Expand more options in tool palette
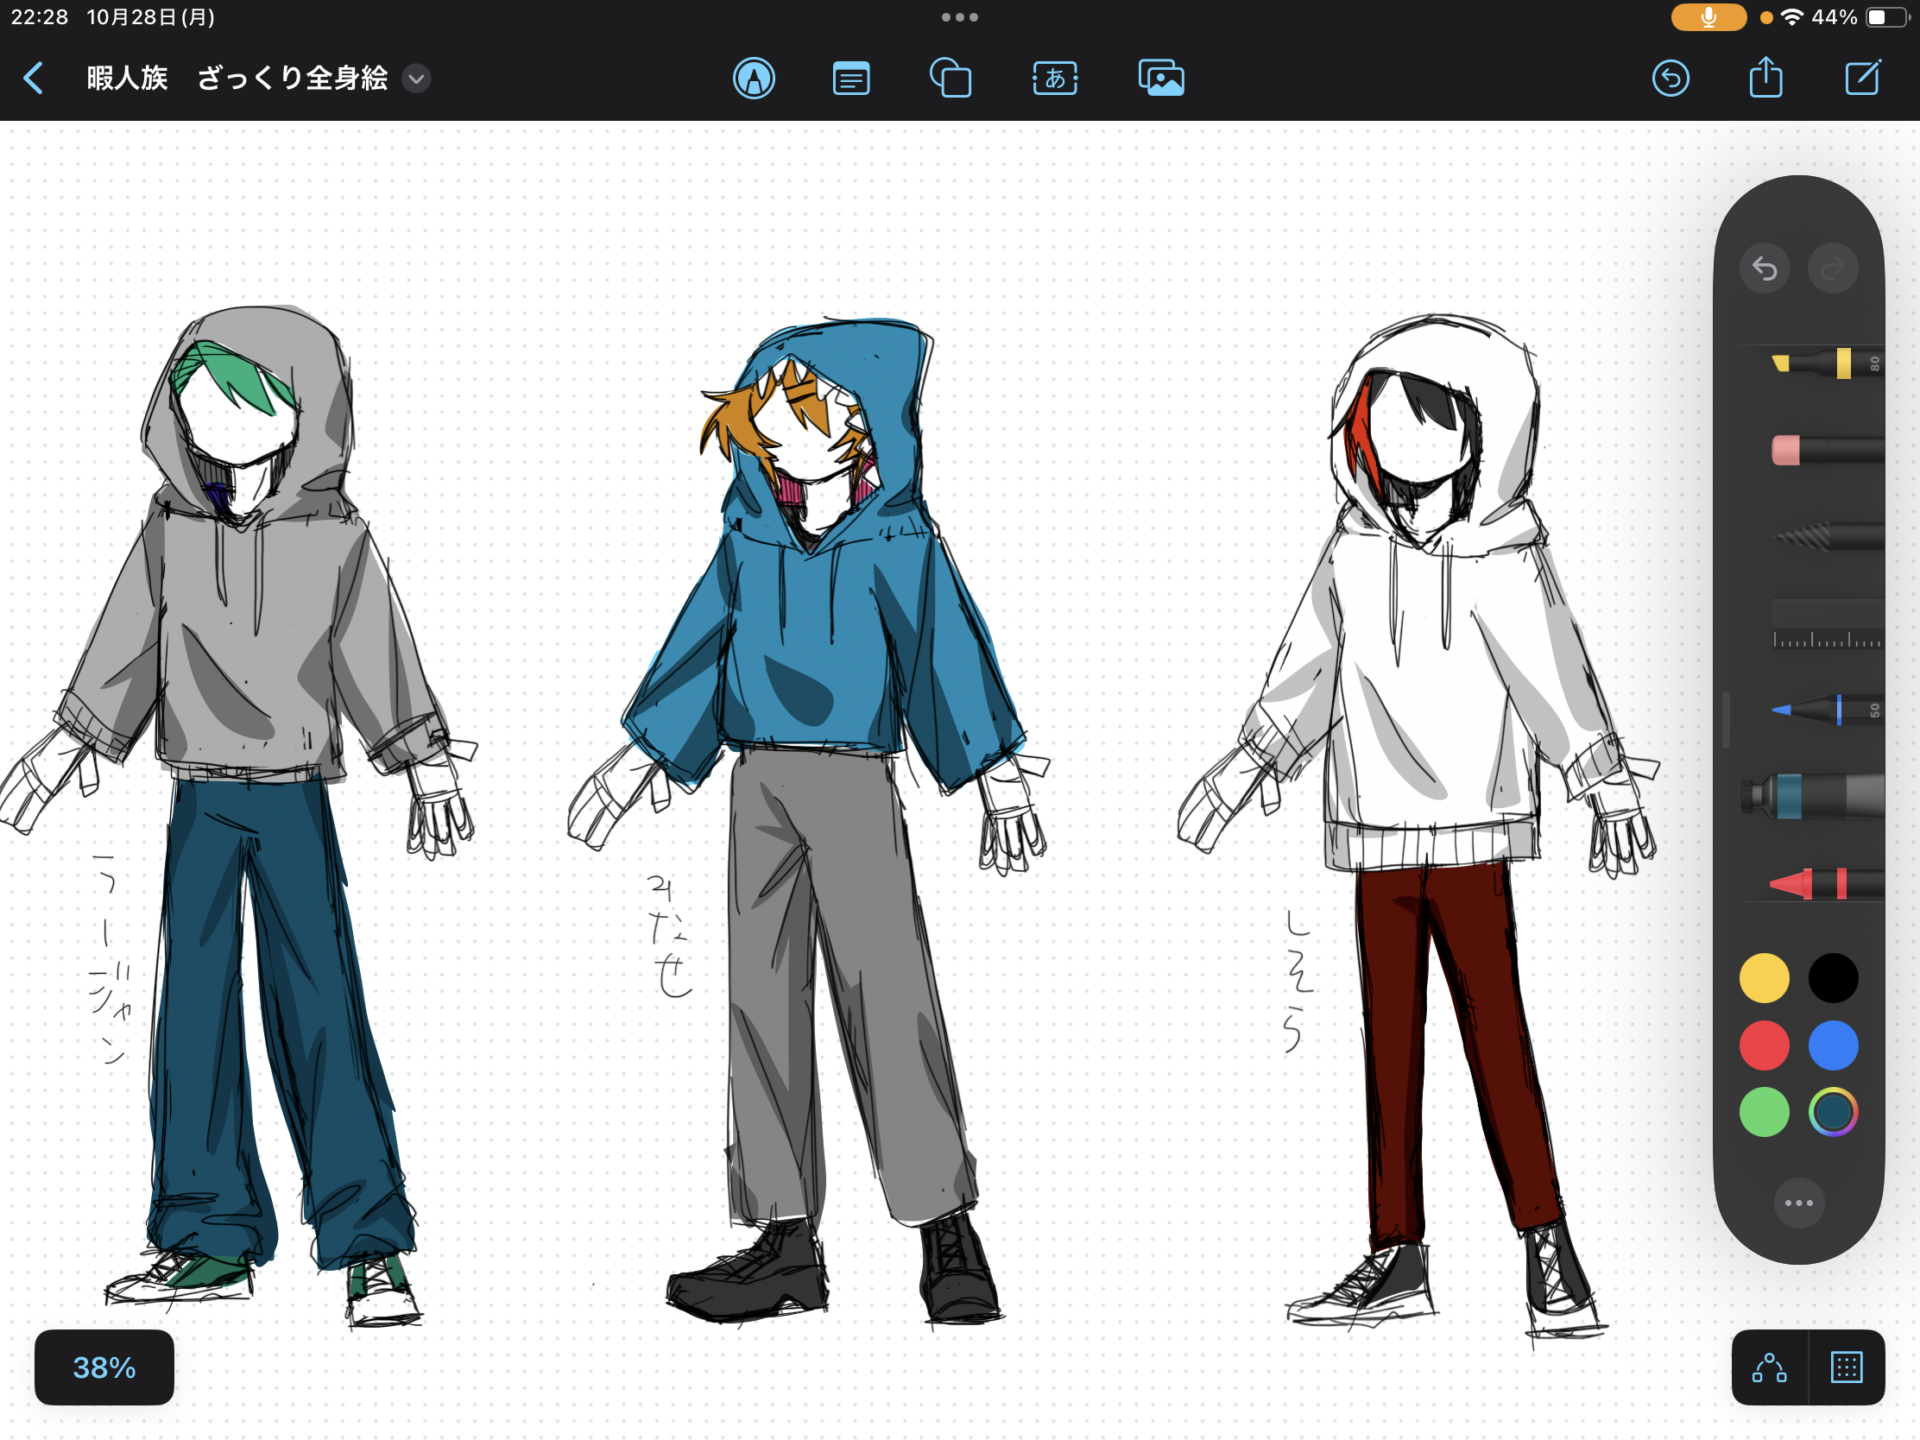1920x1440 pixels. [x=1798, y=1203]
